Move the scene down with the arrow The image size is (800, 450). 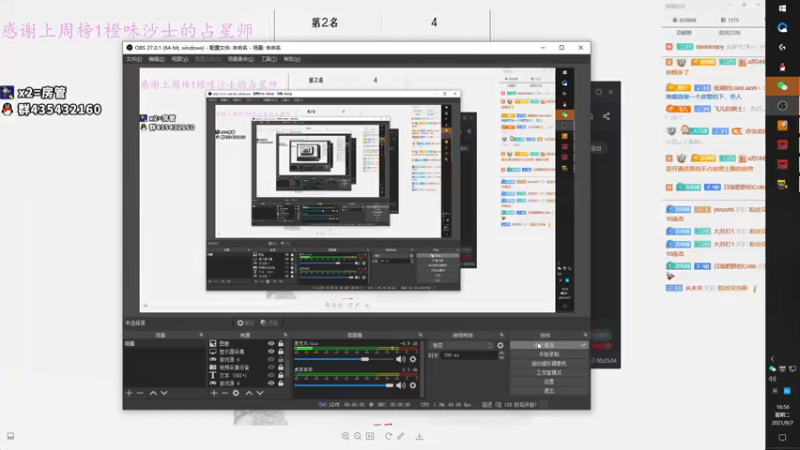(164, 393)
